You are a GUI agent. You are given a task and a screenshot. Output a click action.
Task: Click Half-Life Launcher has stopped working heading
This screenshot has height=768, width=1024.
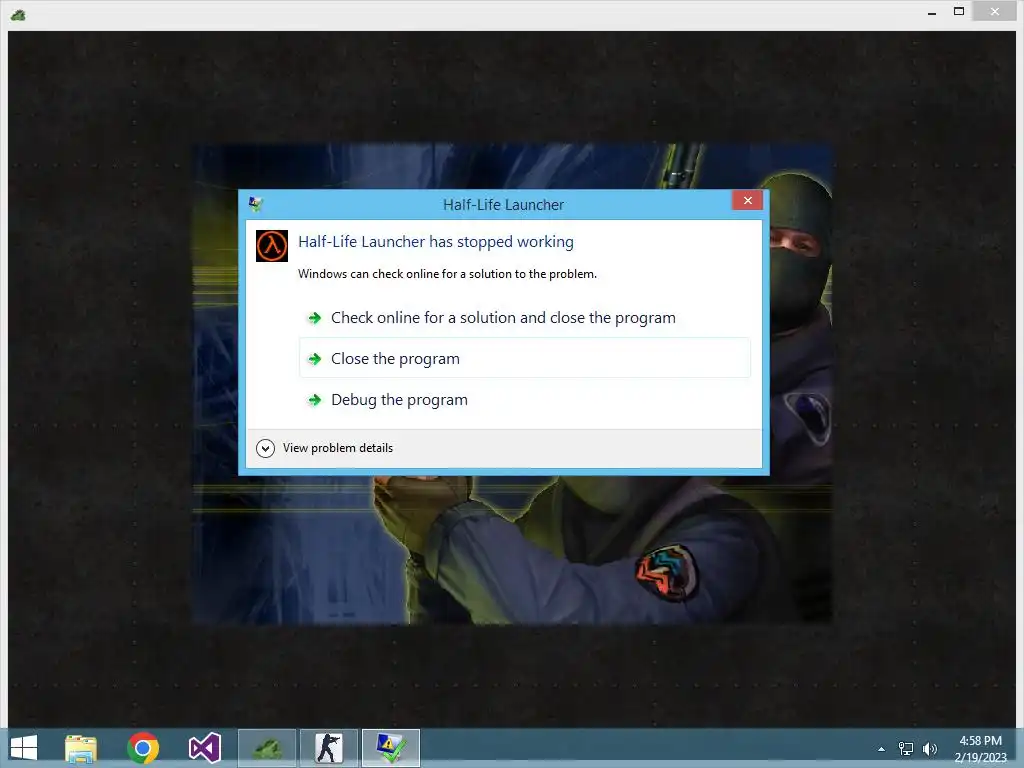pyautogui.click(x=436, y=242)
